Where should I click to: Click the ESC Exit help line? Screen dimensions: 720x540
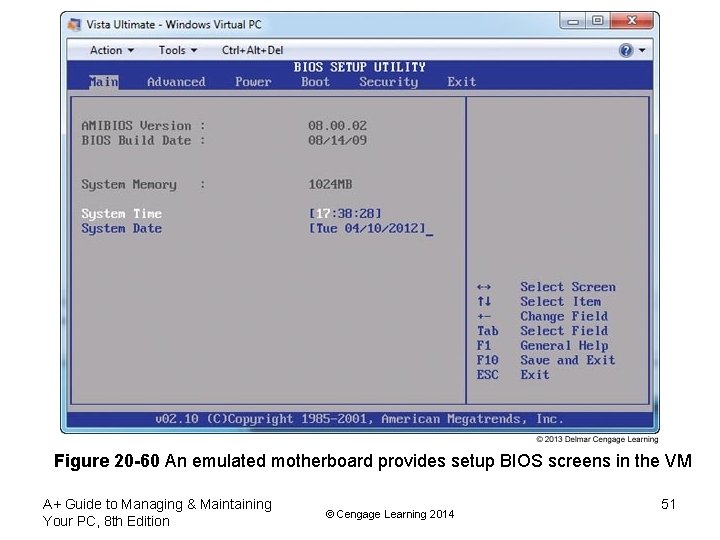tap(513, 375)
